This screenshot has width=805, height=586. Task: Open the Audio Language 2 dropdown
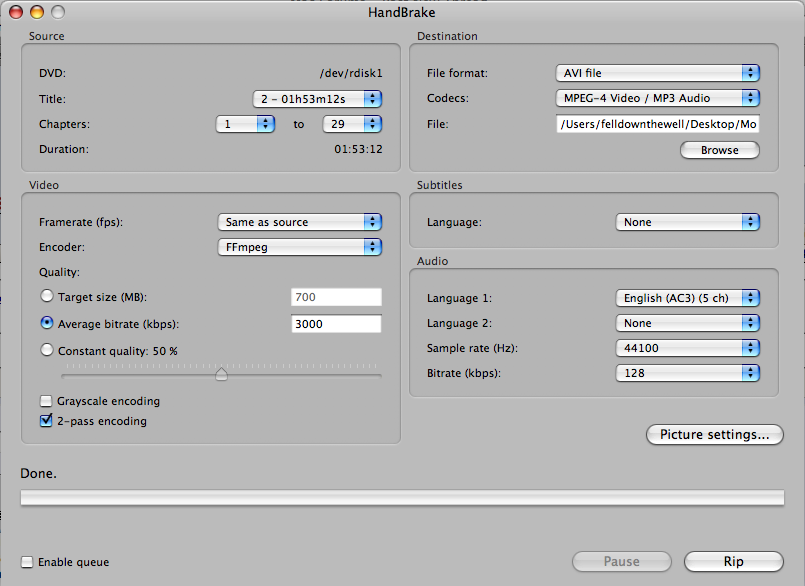(687, 323)
